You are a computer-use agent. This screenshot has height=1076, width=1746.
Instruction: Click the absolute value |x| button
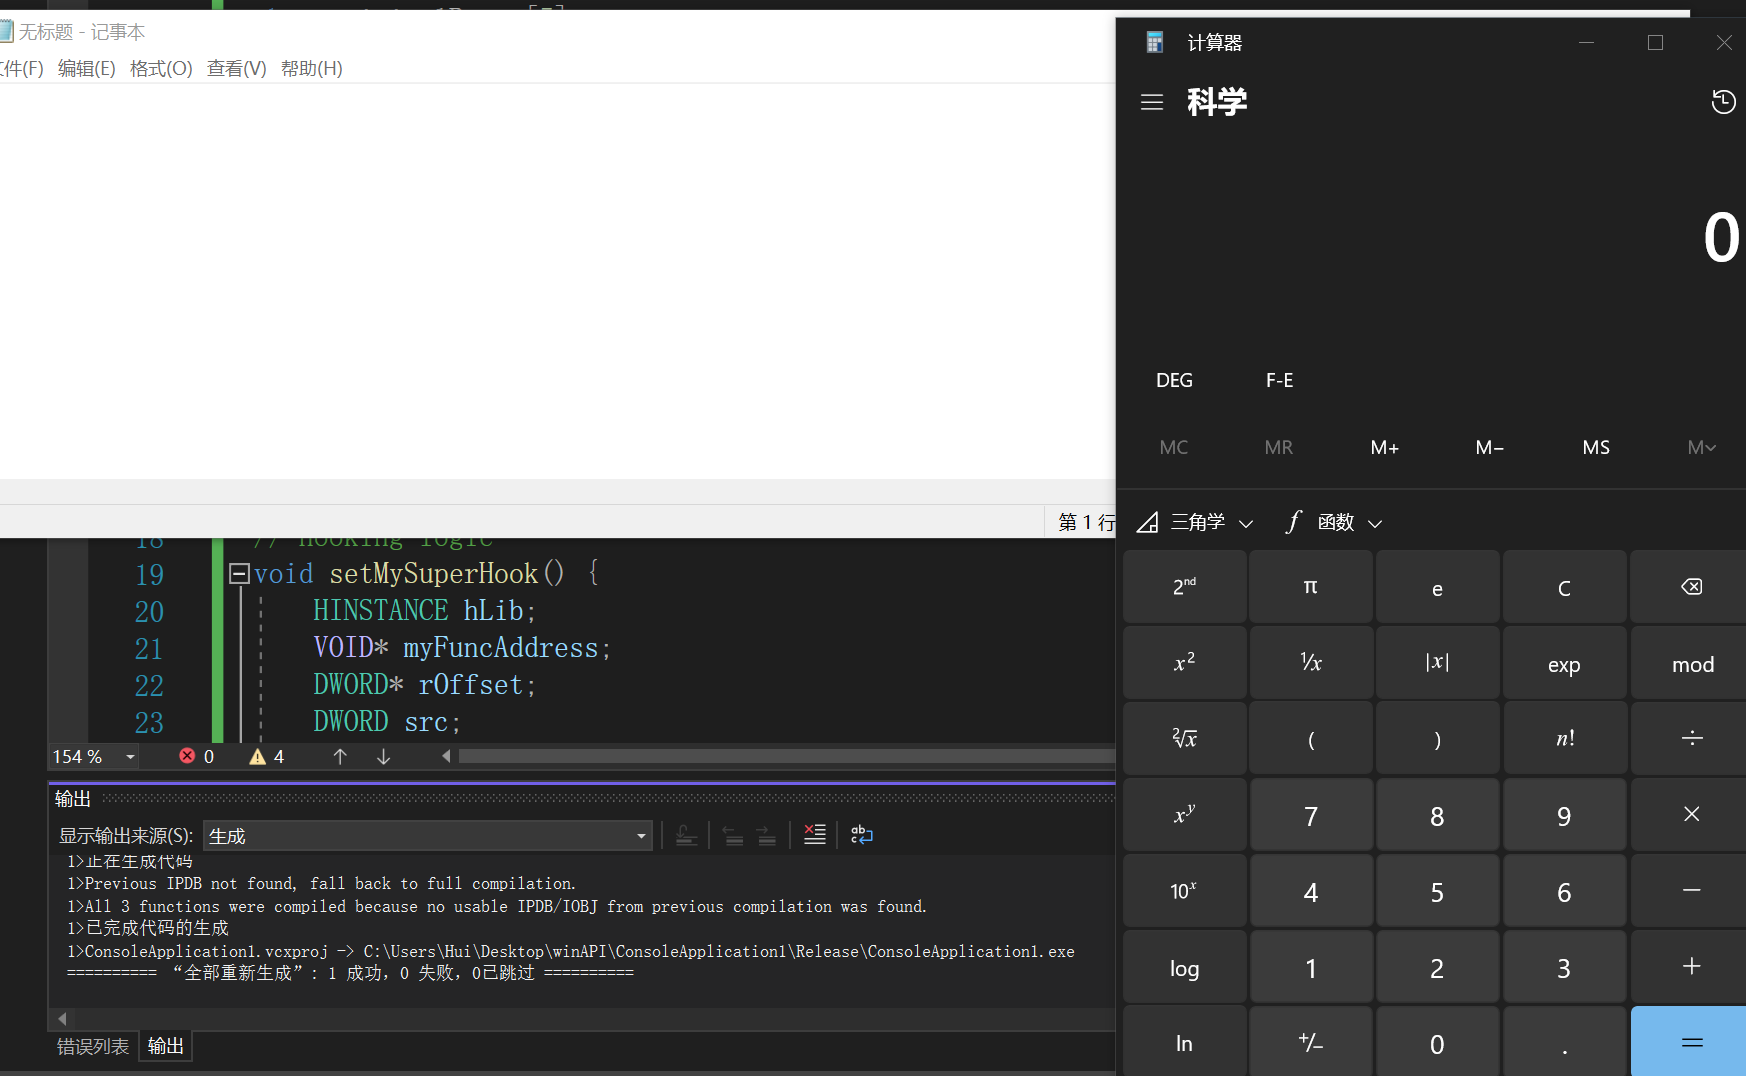click(x=1437, y=663)
